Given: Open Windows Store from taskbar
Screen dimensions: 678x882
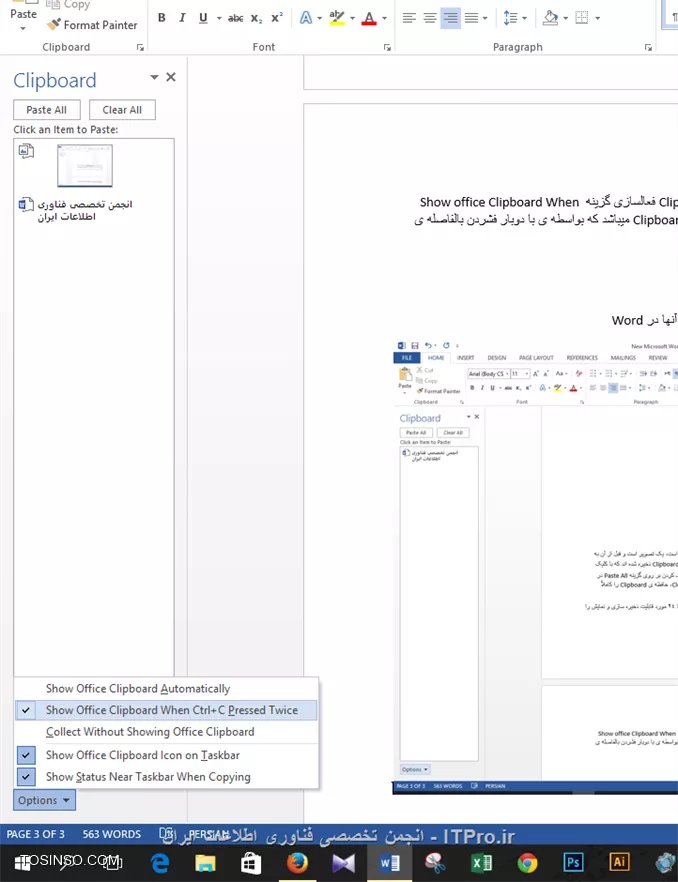Looking at the screenshot, I should [251, 863].
